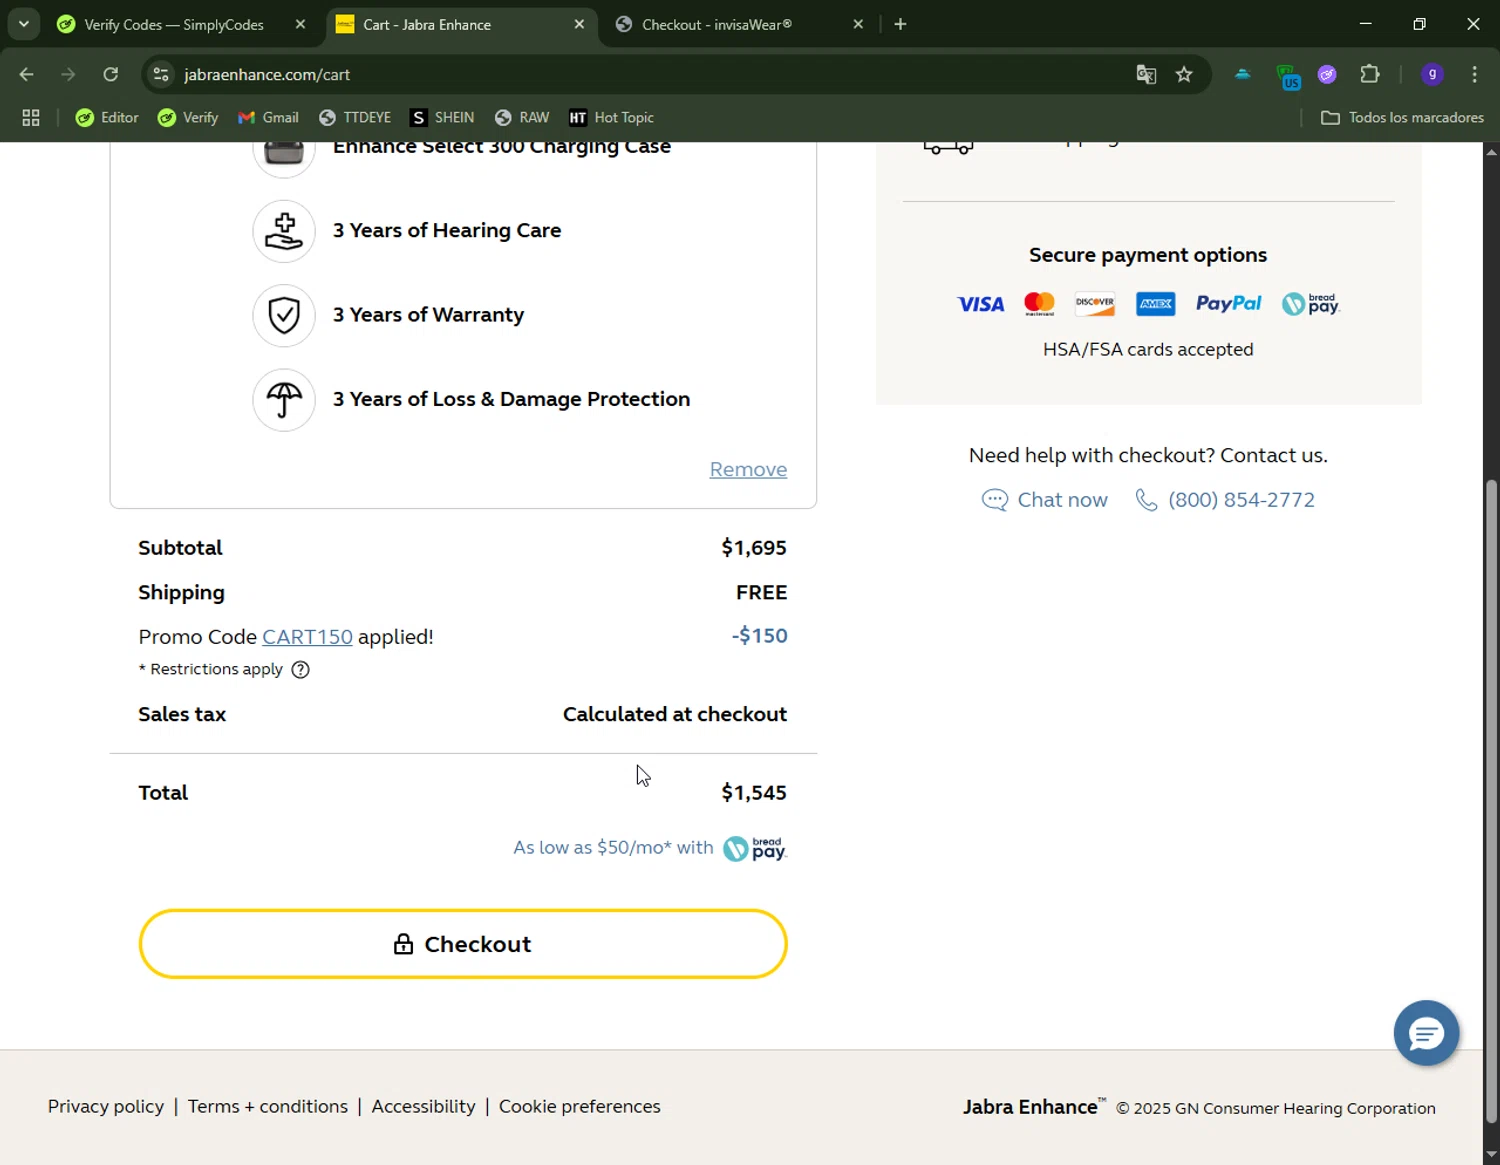Open the RAW bookmark
The width and height of the screenshot is (1500, 1165).
tap(522, 117)
